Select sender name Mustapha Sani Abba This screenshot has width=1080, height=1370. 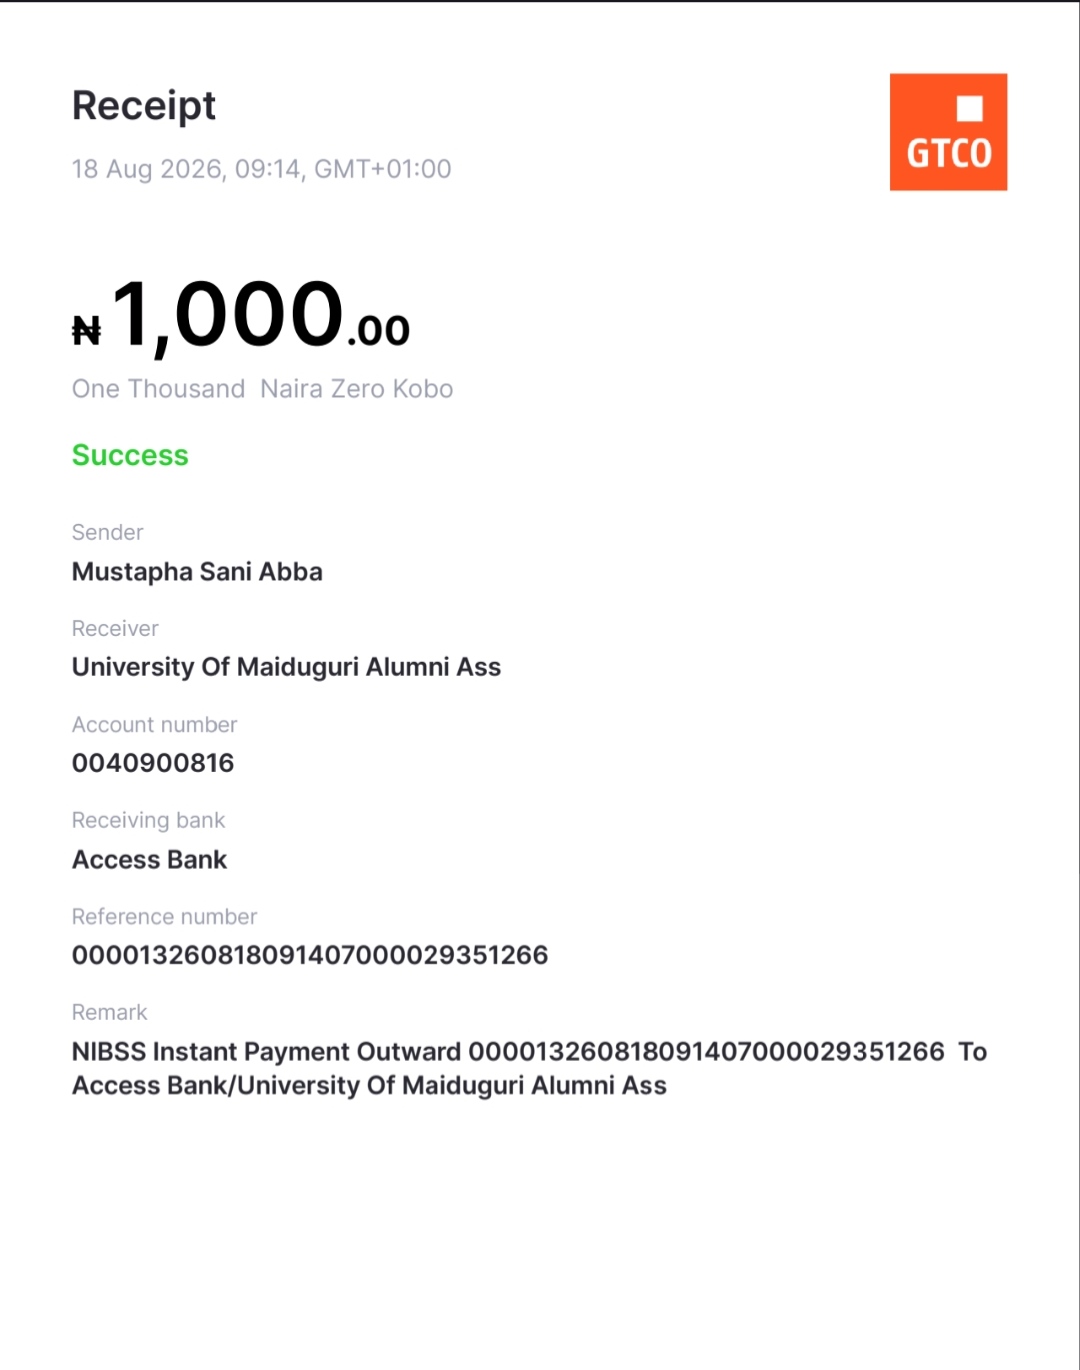[197, 572]
